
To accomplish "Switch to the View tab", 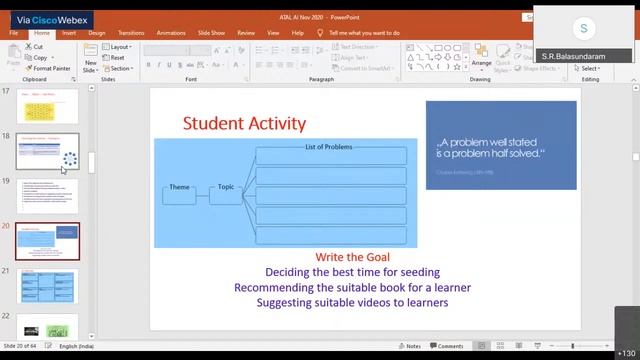I will (273, 33).
